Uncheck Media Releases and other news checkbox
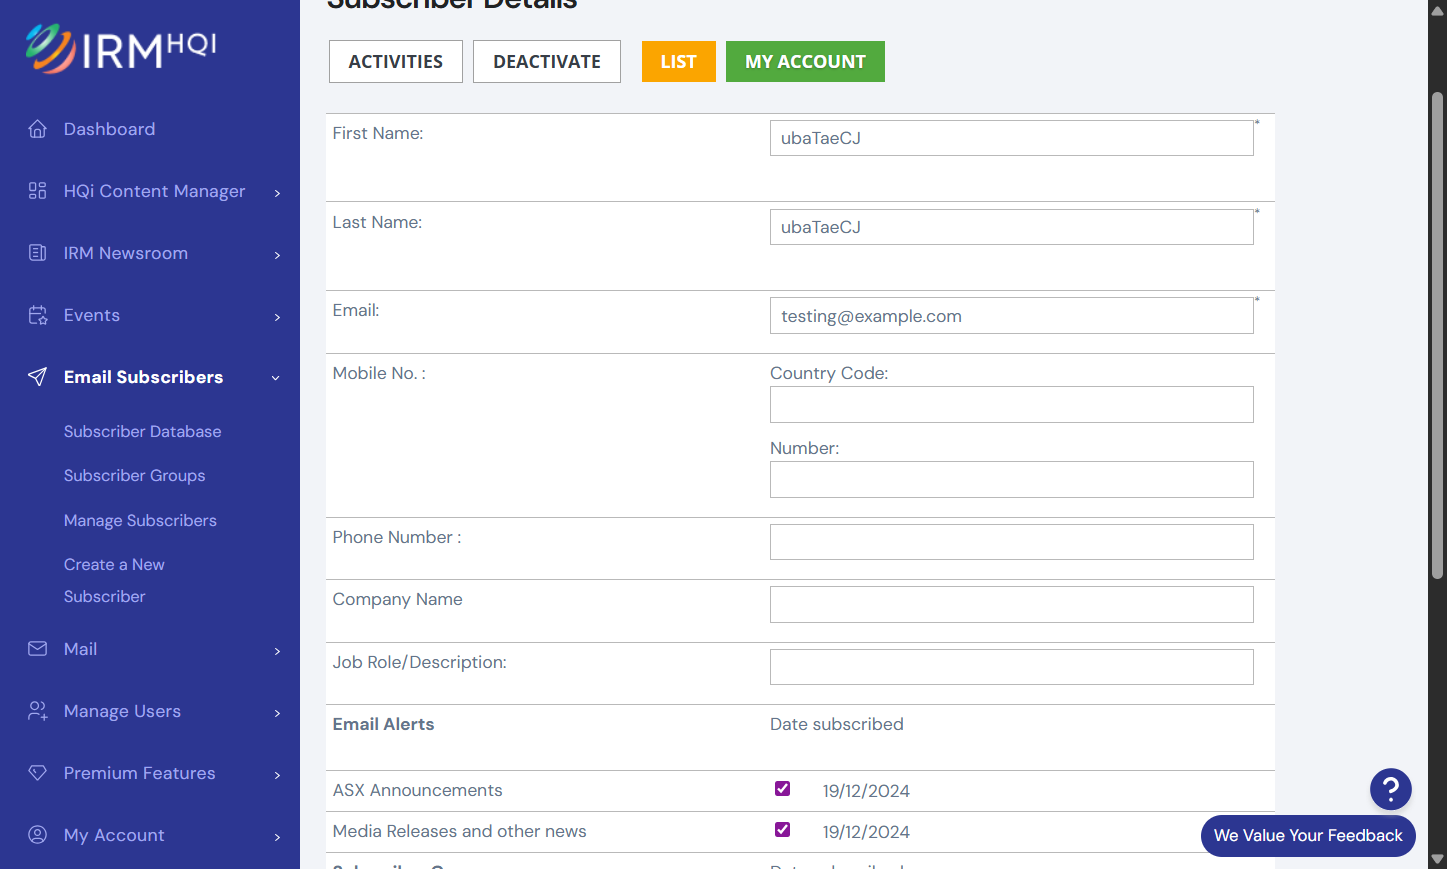The height and width of the screenshot is (869, 1447). point(783,830)
